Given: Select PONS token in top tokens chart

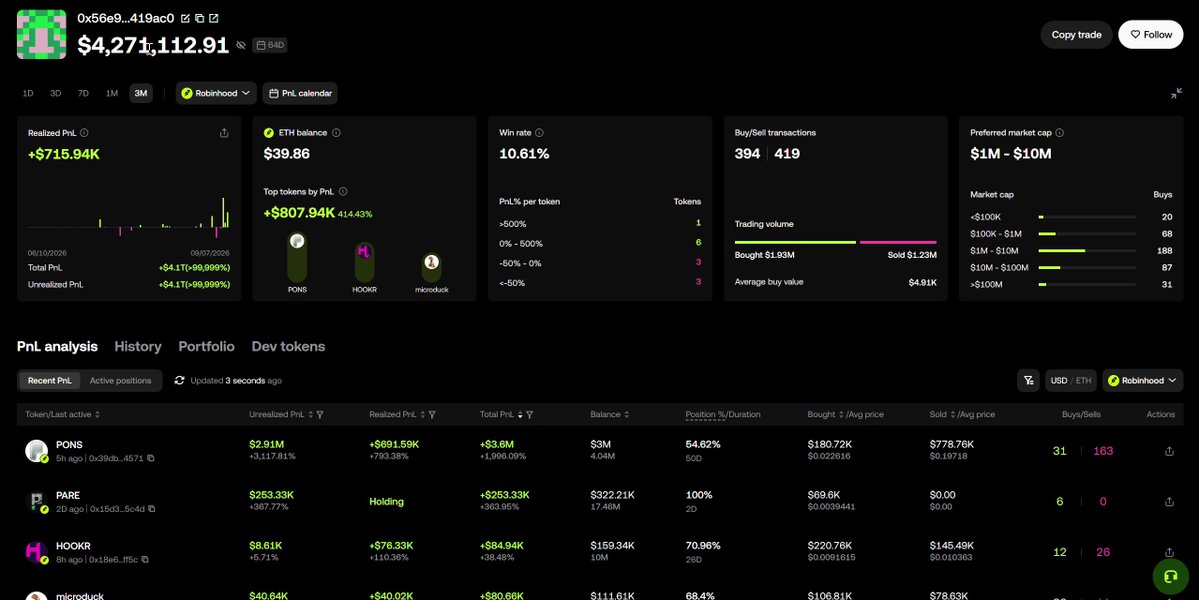Looking at the screenshot, I should (297, 258).
